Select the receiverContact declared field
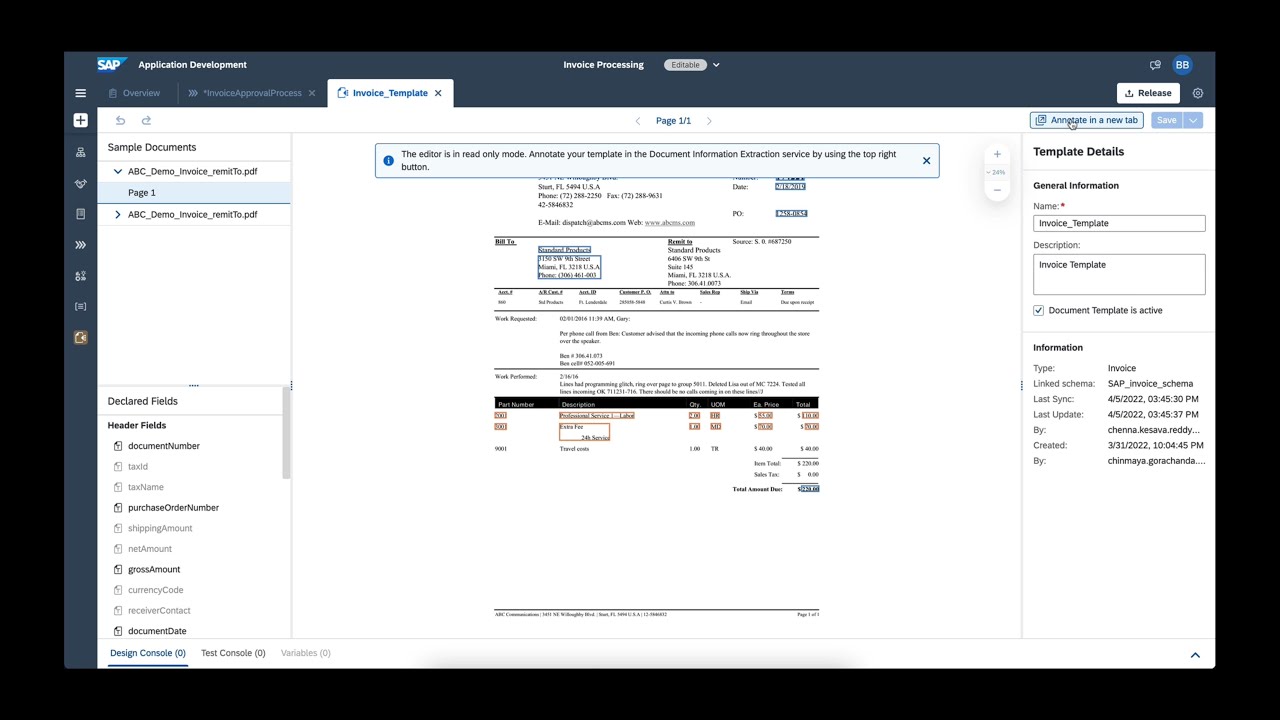 click(x=159, y=611)
